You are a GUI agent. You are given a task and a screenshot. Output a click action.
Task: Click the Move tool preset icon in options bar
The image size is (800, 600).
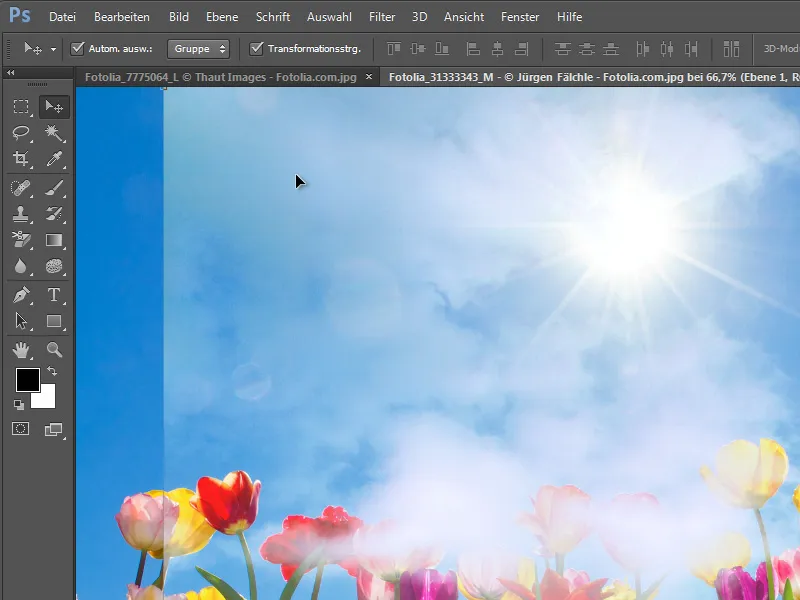(33, 48)
